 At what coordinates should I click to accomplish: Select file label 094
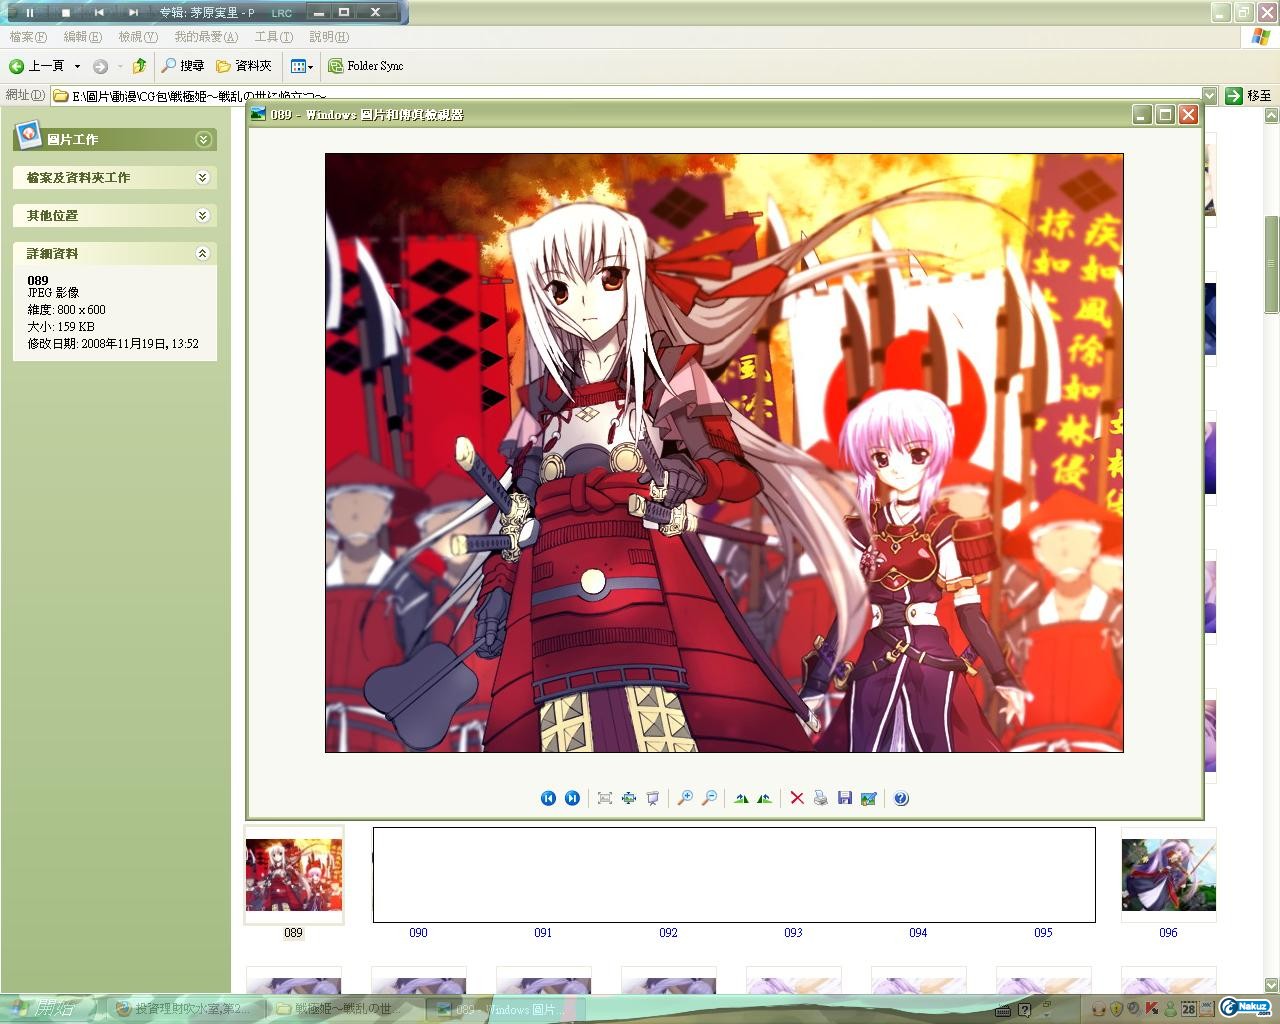click(x=918, y=933)
